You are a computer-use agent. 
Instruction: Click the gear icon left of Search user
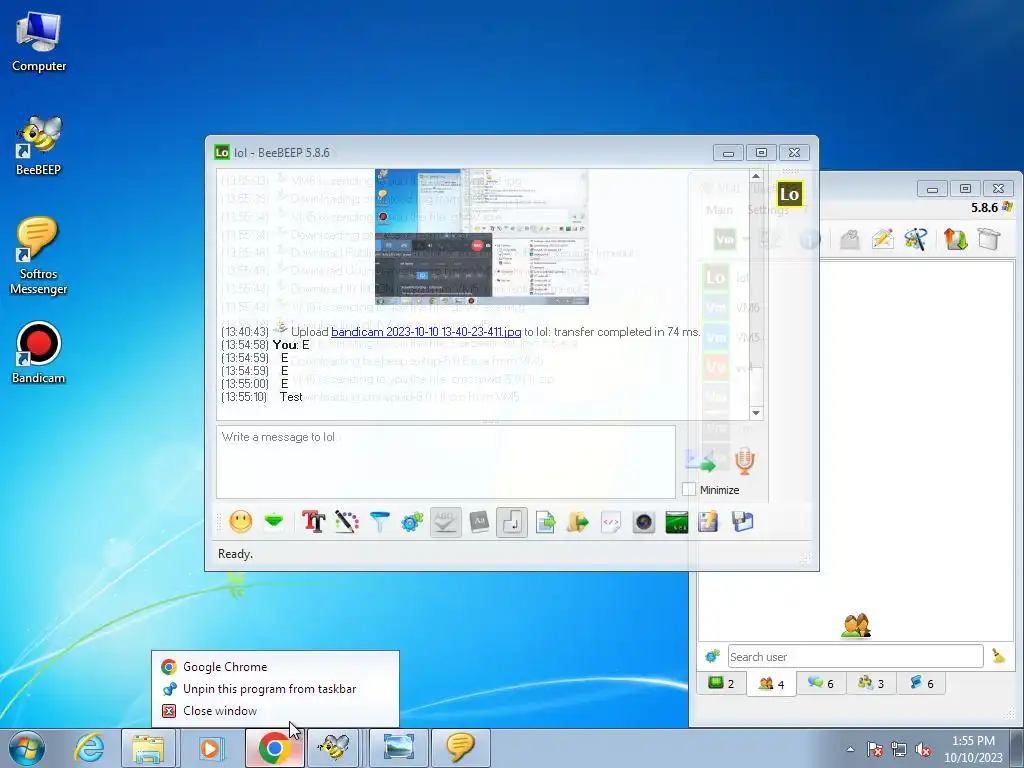tap(712, 656)
